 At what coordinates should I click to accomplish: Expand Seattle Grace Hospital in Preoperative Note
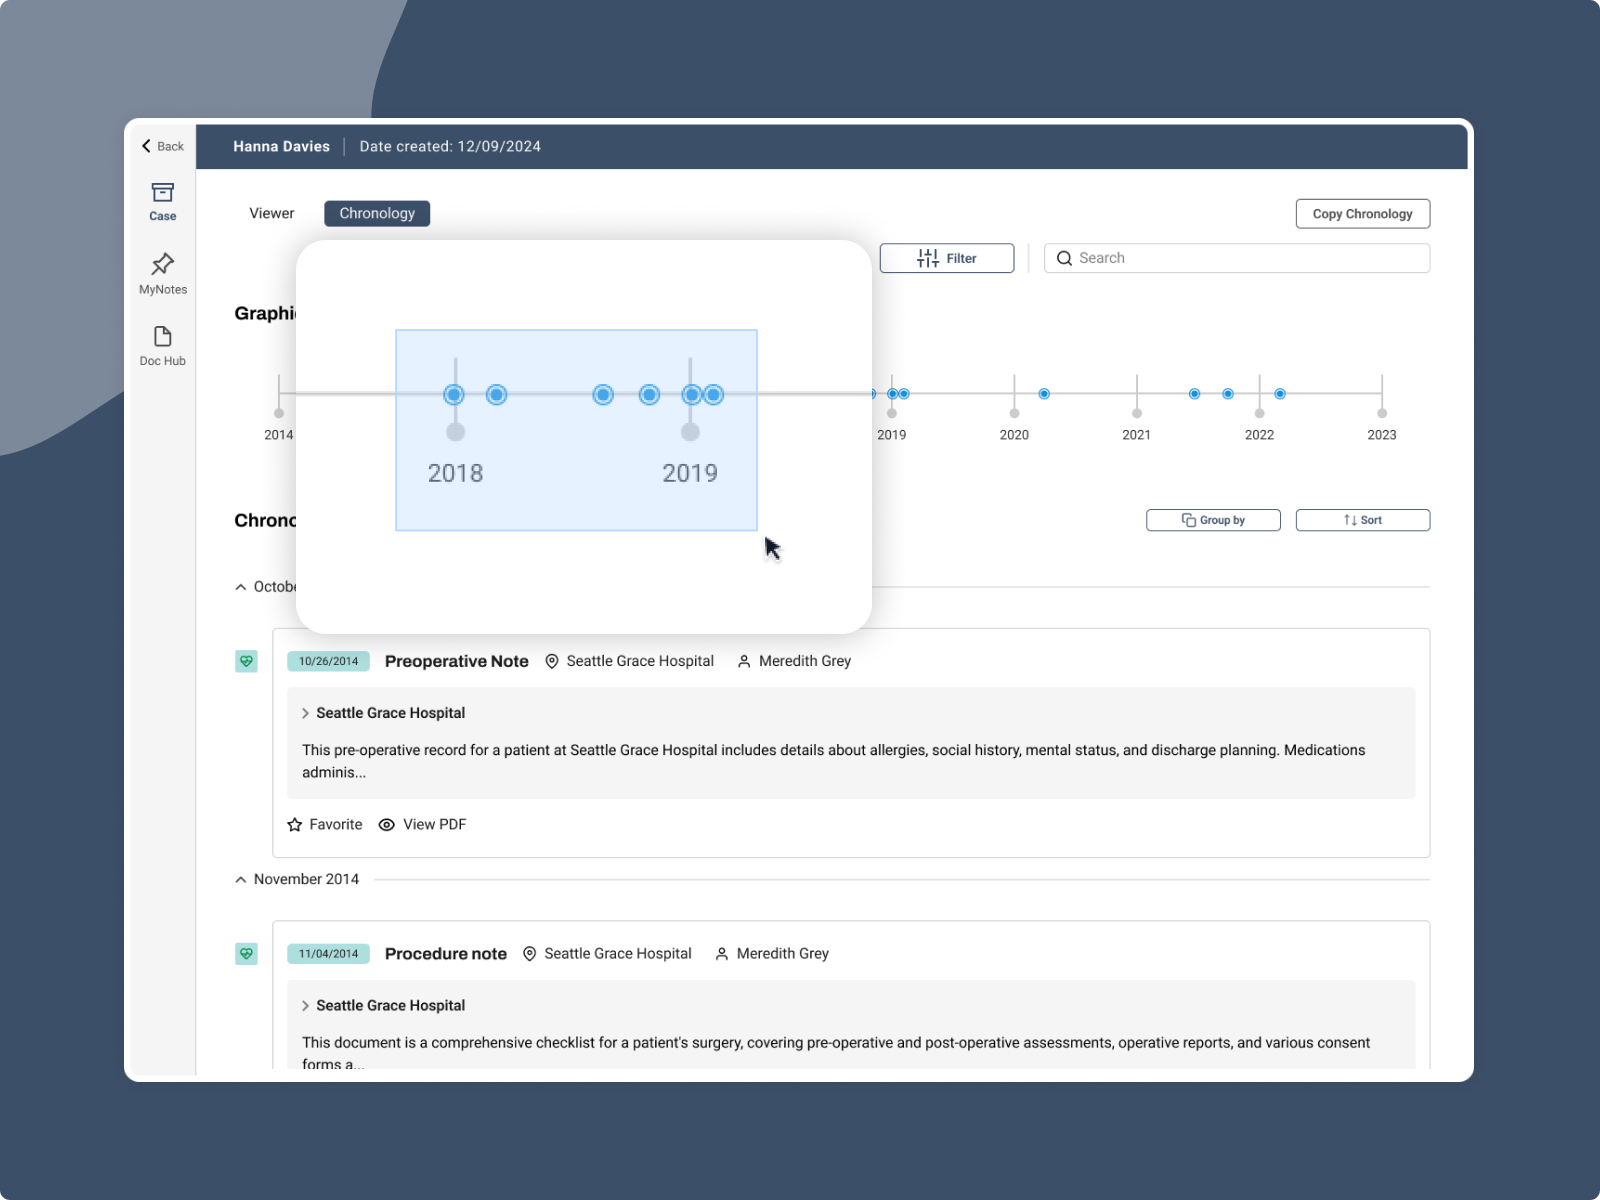coord(305,713)
